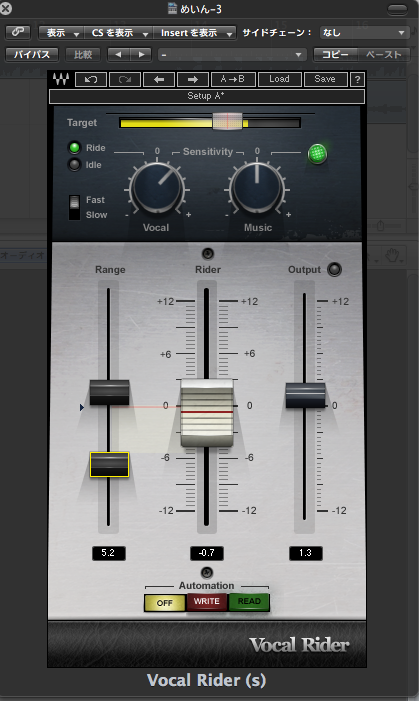Click the Setup A* name field
The image size is (419, 701).
click(x=207, y=96)
